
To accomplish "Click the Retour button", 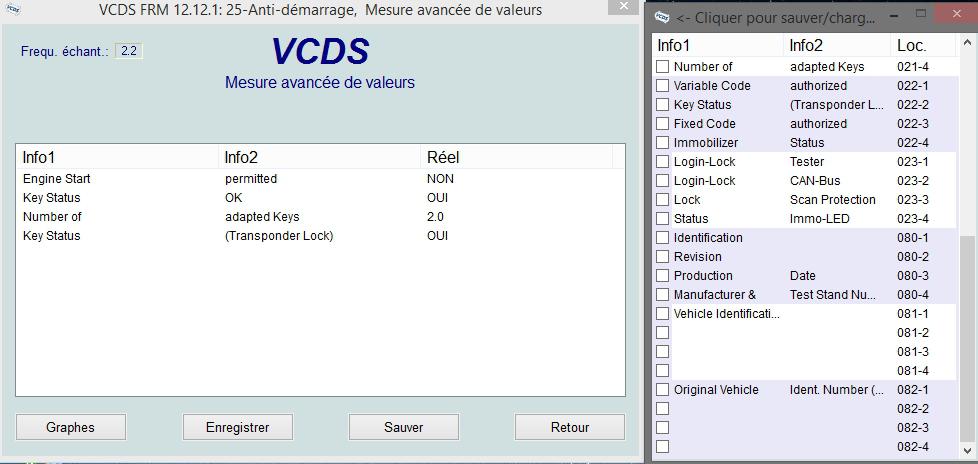I will pyautogui.click(x=569, y=427).
